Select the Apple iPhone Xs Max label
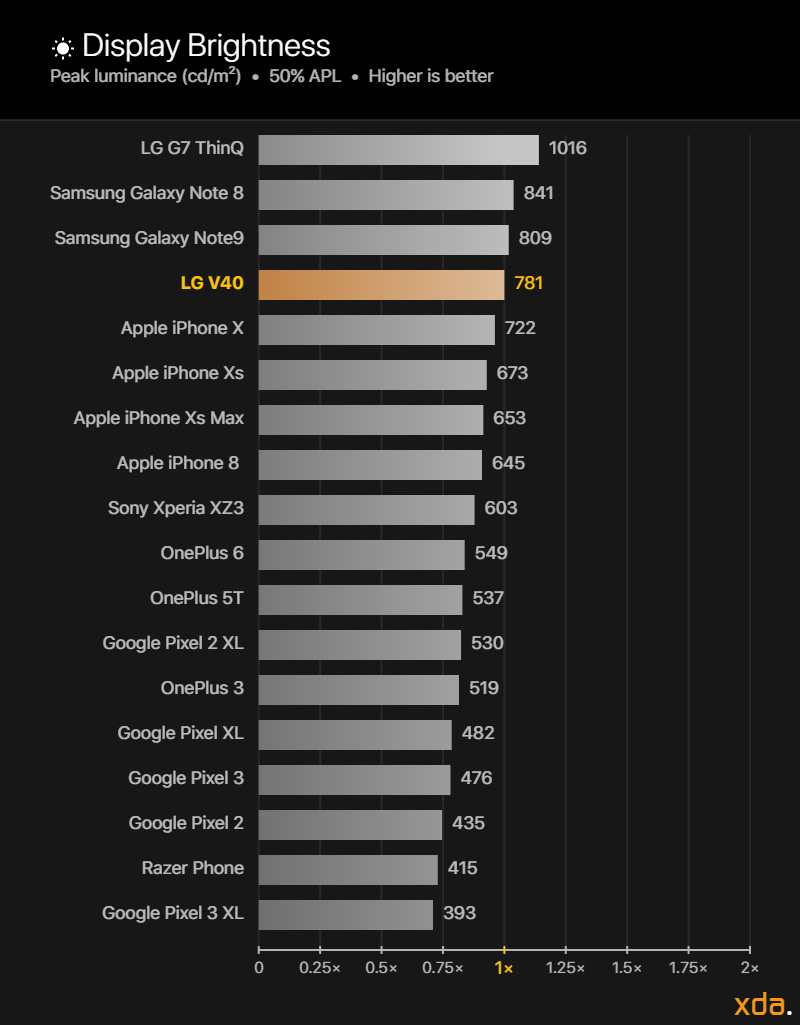The image size is (800, 1025). click(x=159, y=418)
